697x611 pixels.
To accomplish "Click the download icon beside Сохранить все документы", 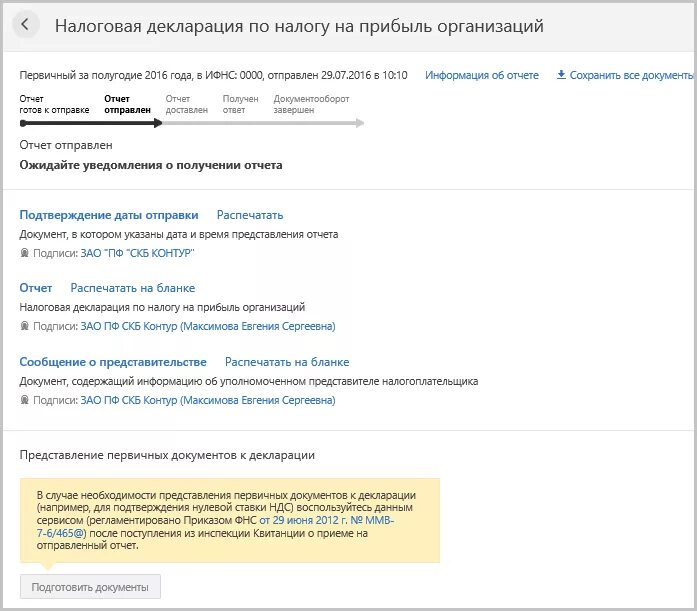I will 561,75.
